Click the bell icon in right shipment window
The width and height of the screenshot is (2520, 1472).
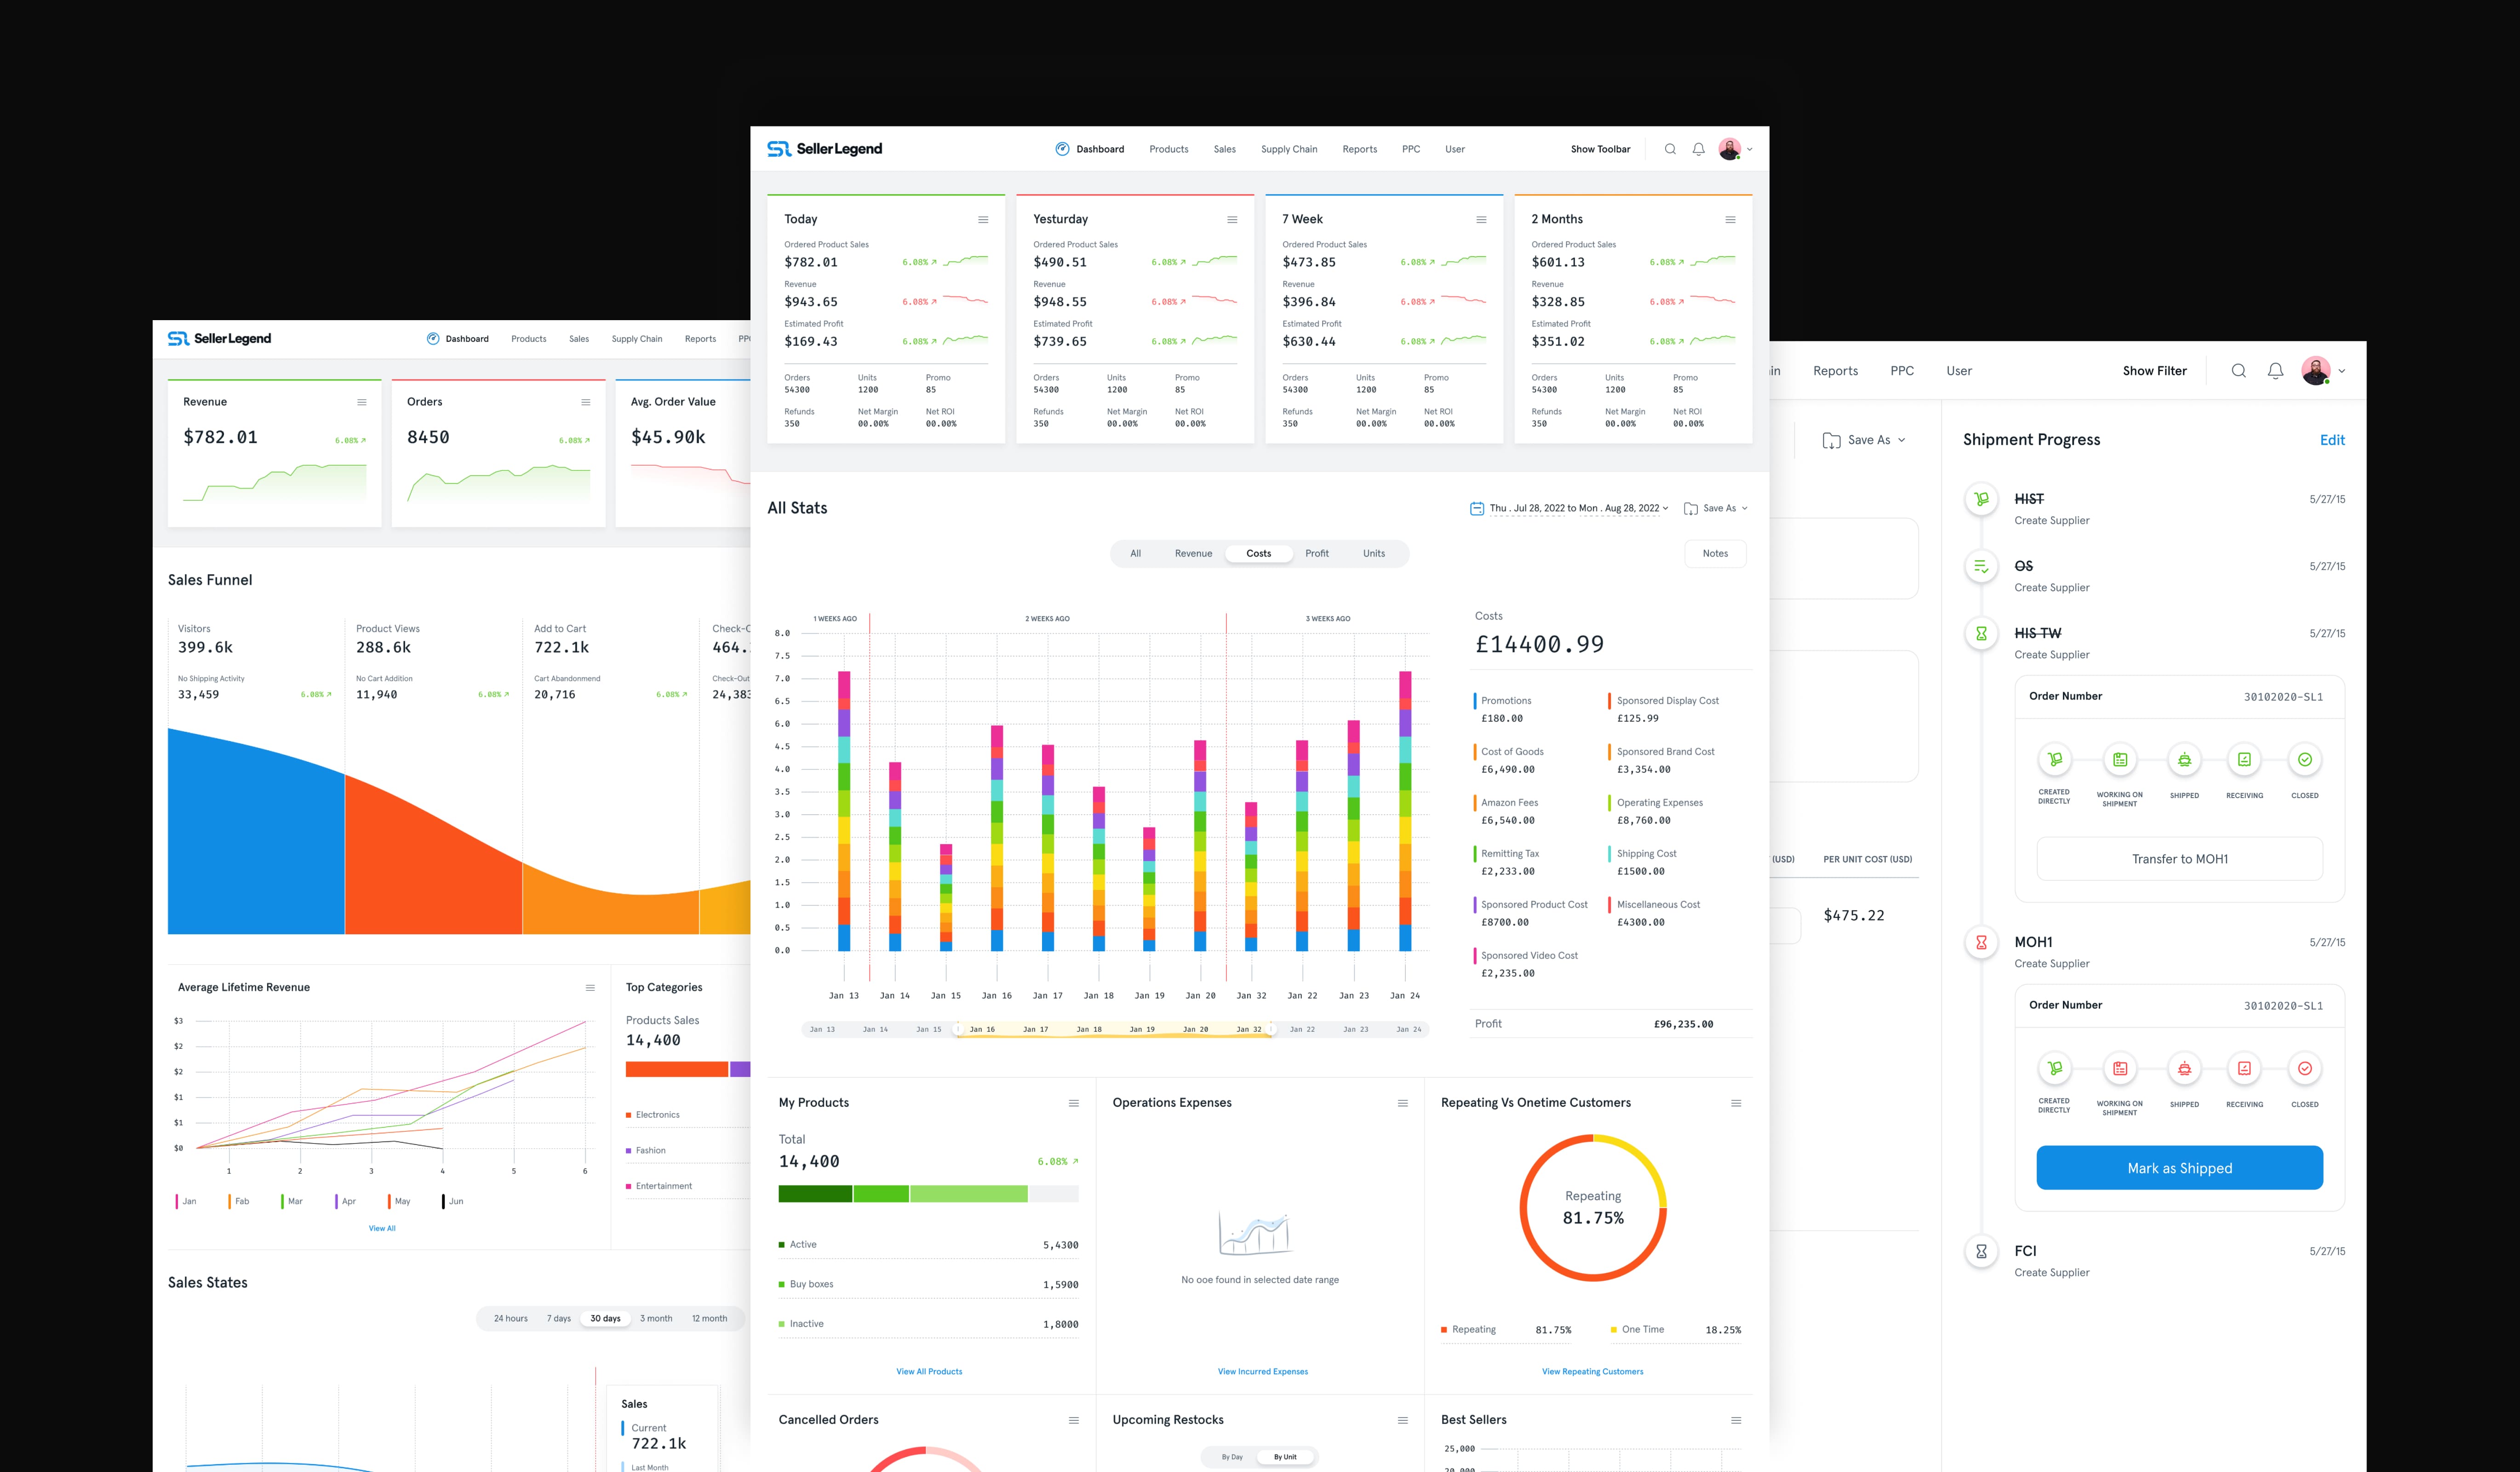[x=2275, y=371]
